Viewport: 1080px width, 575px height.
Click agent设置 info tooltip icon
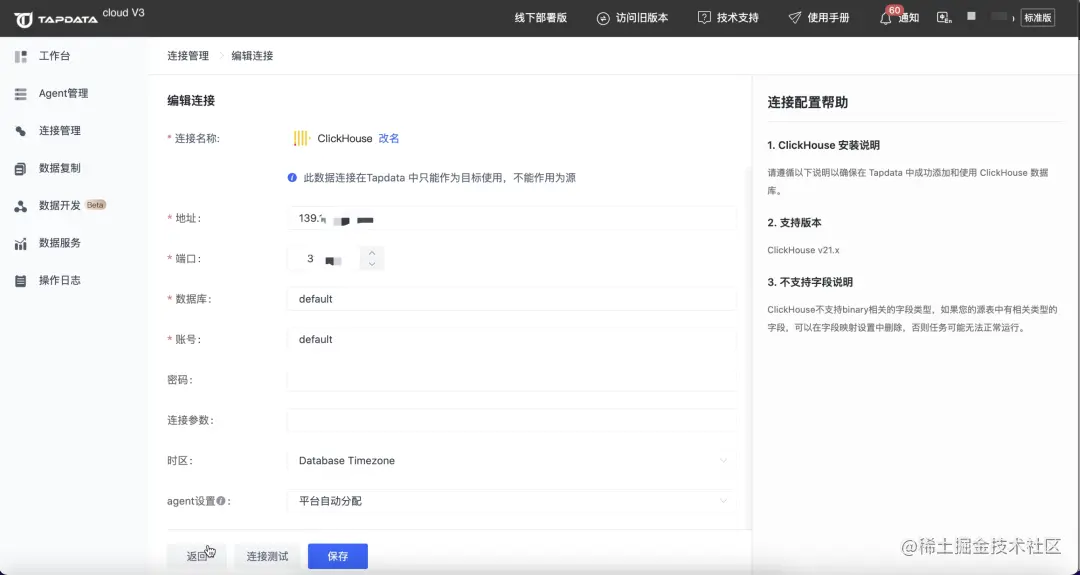tap(221, 501)
